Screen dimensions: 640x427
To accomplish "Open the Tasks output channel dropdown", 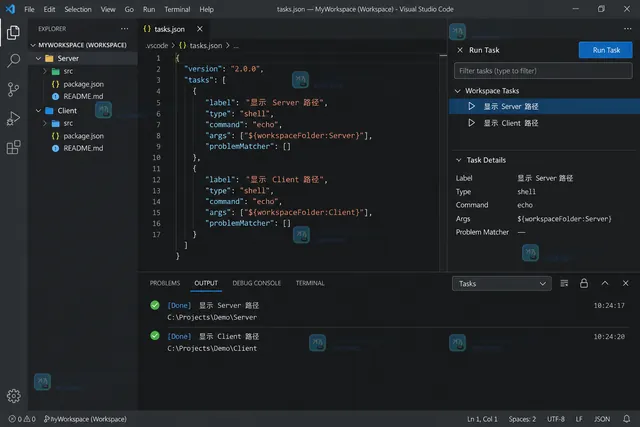I will [x=501, y=283].
